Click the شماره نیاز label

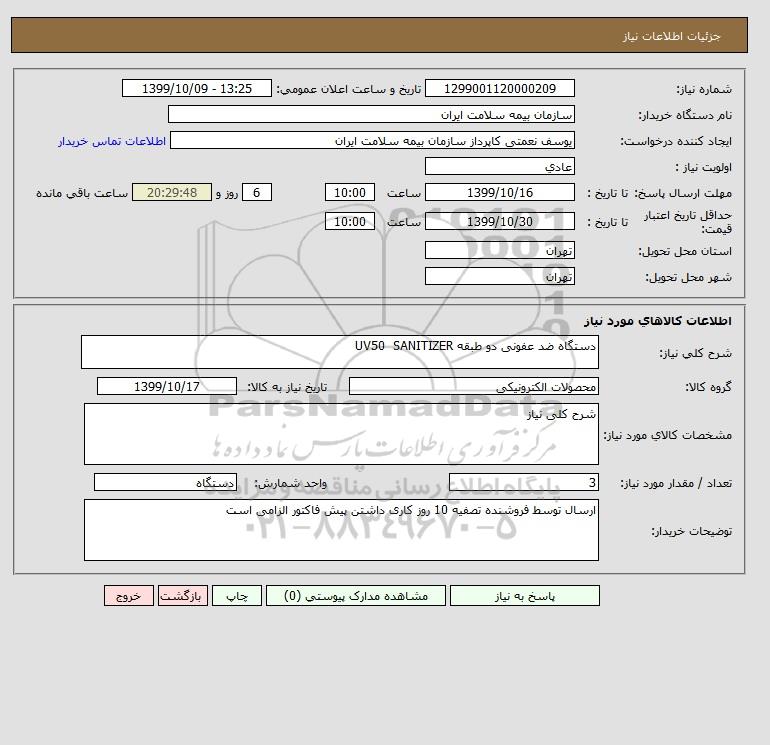[704, 89]
